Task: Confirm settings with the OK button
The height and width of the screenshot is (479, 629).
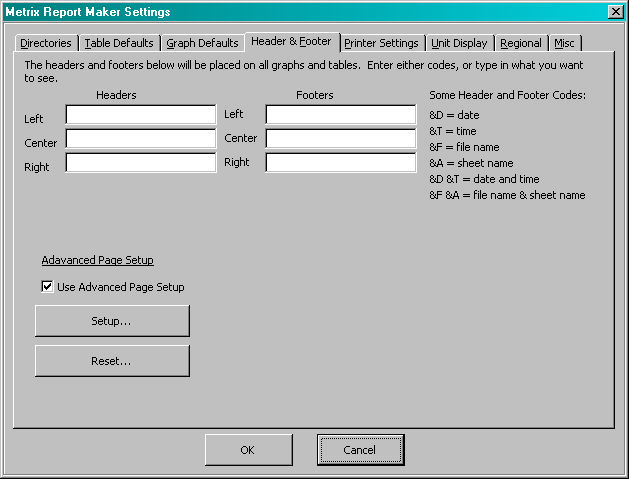Action: pos(249,450)
